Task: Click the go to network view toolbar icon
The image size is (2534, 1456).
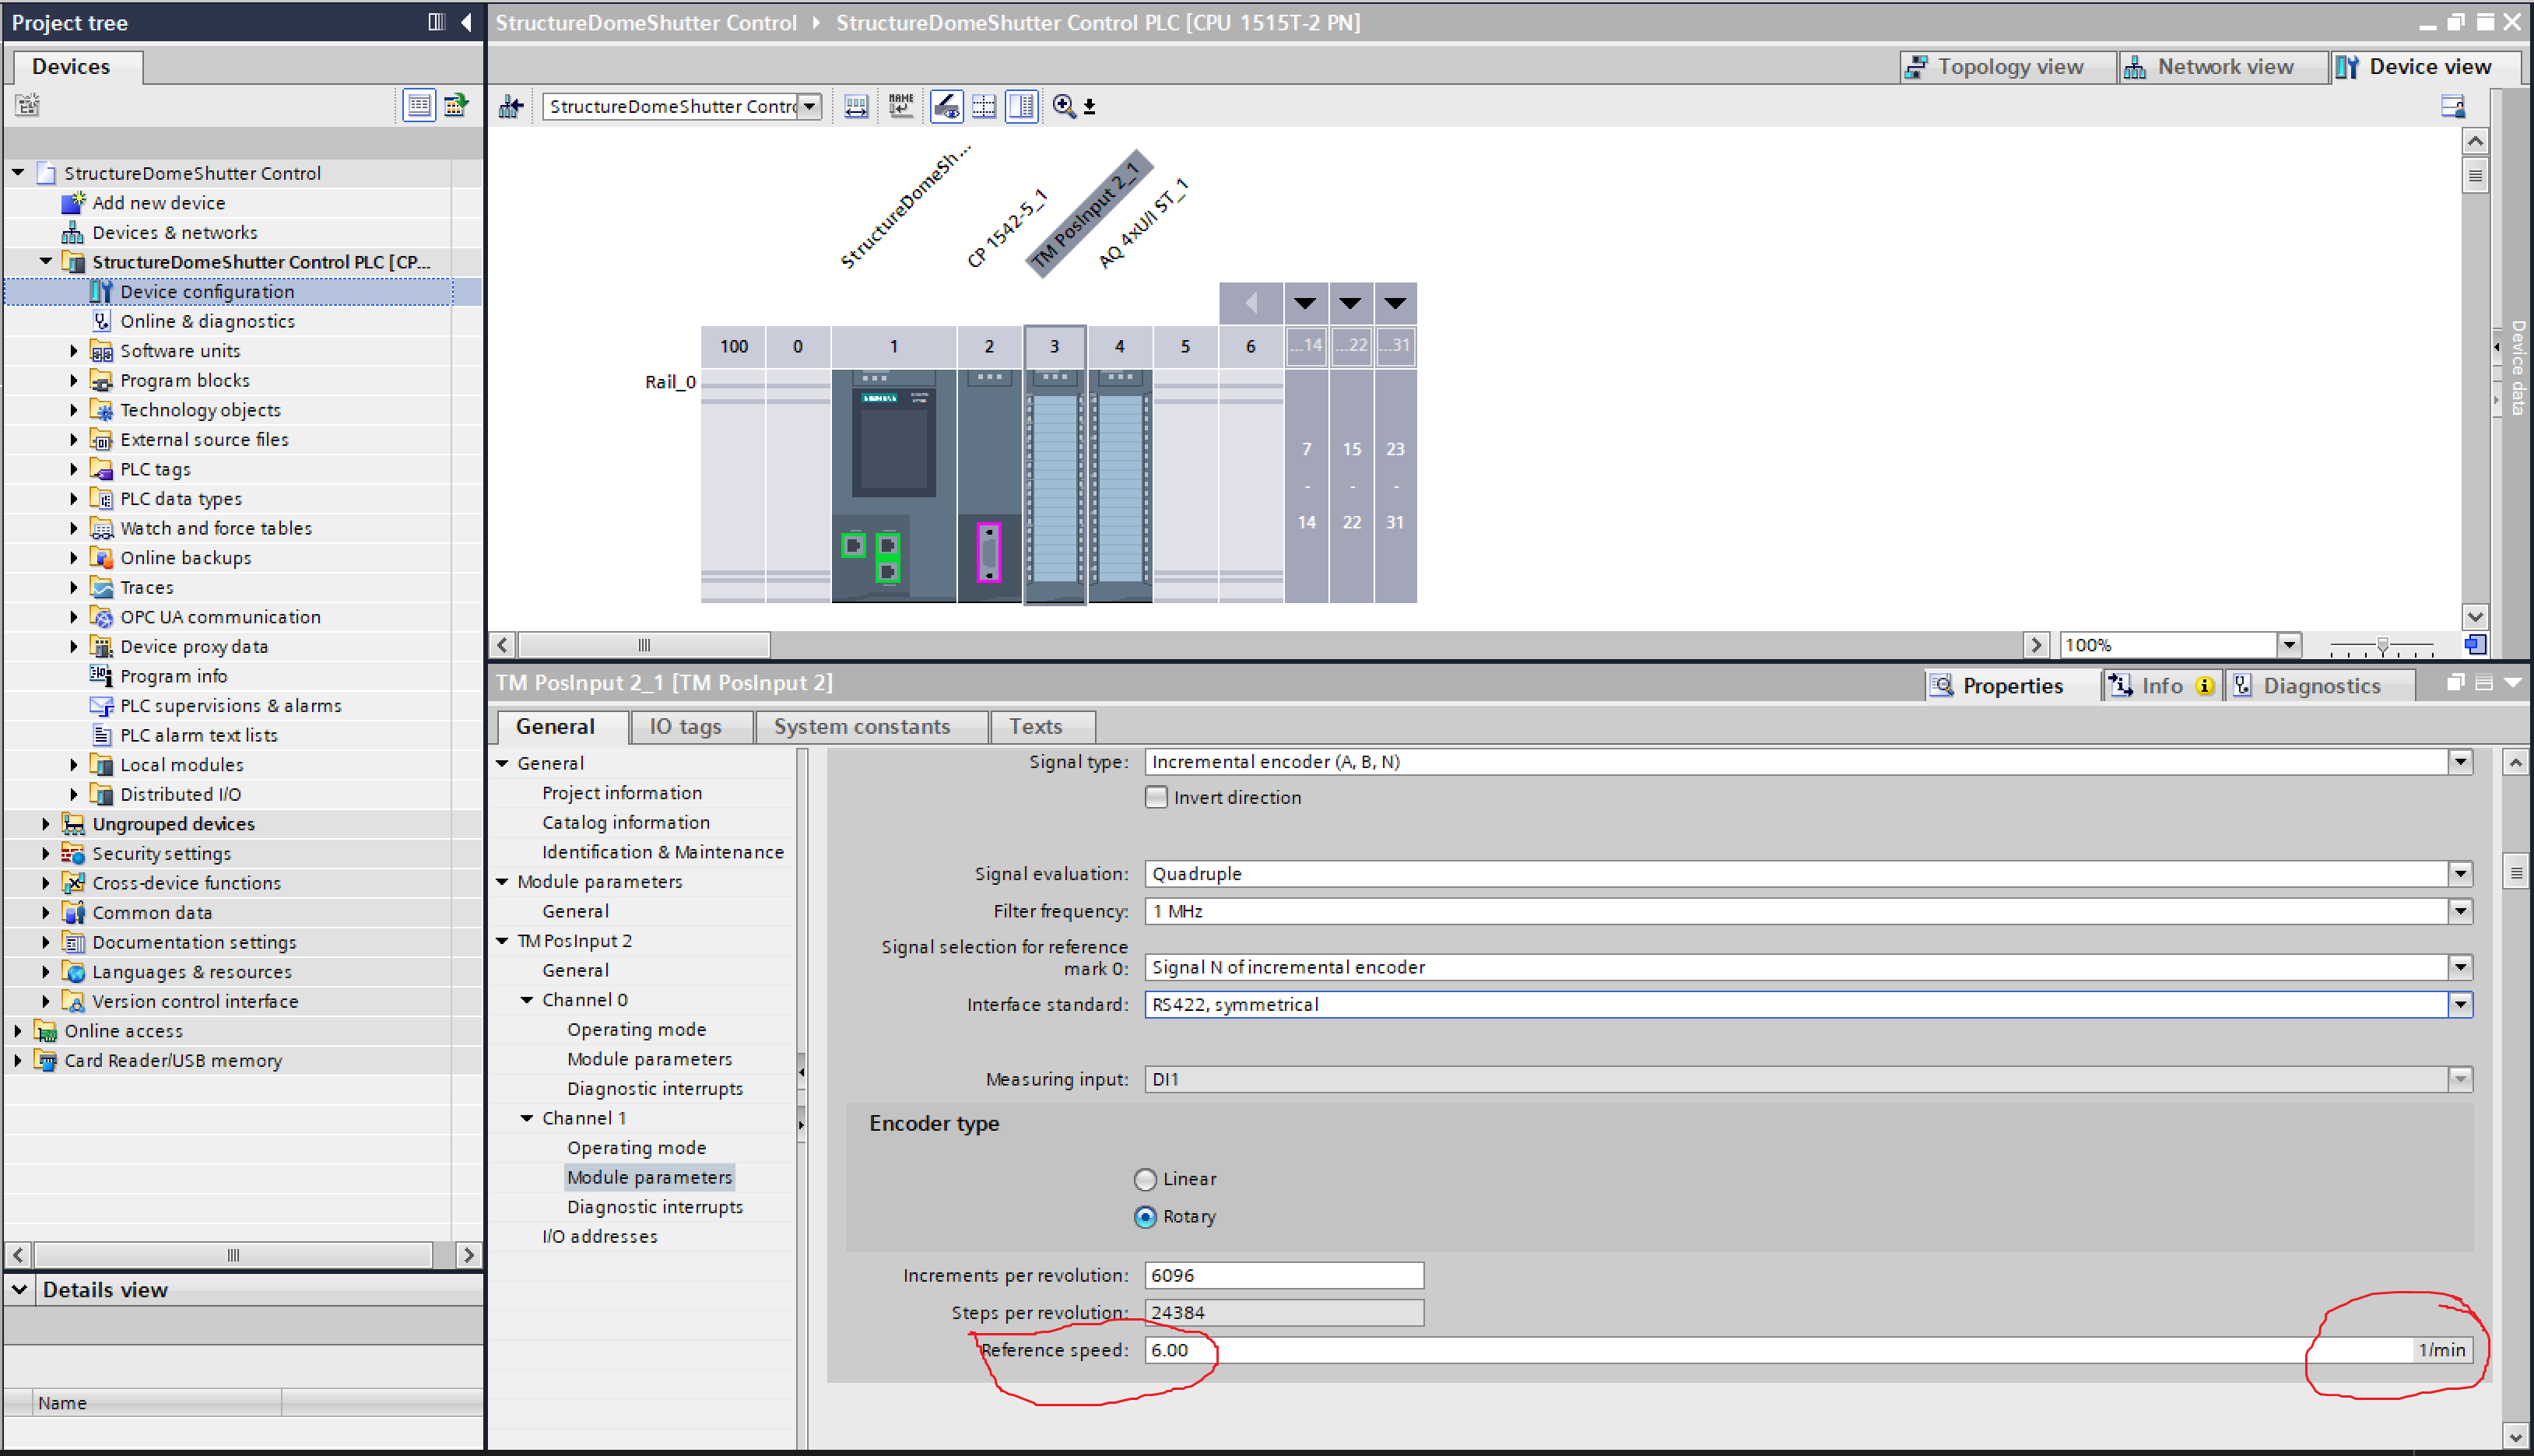Action: point(511,106)
